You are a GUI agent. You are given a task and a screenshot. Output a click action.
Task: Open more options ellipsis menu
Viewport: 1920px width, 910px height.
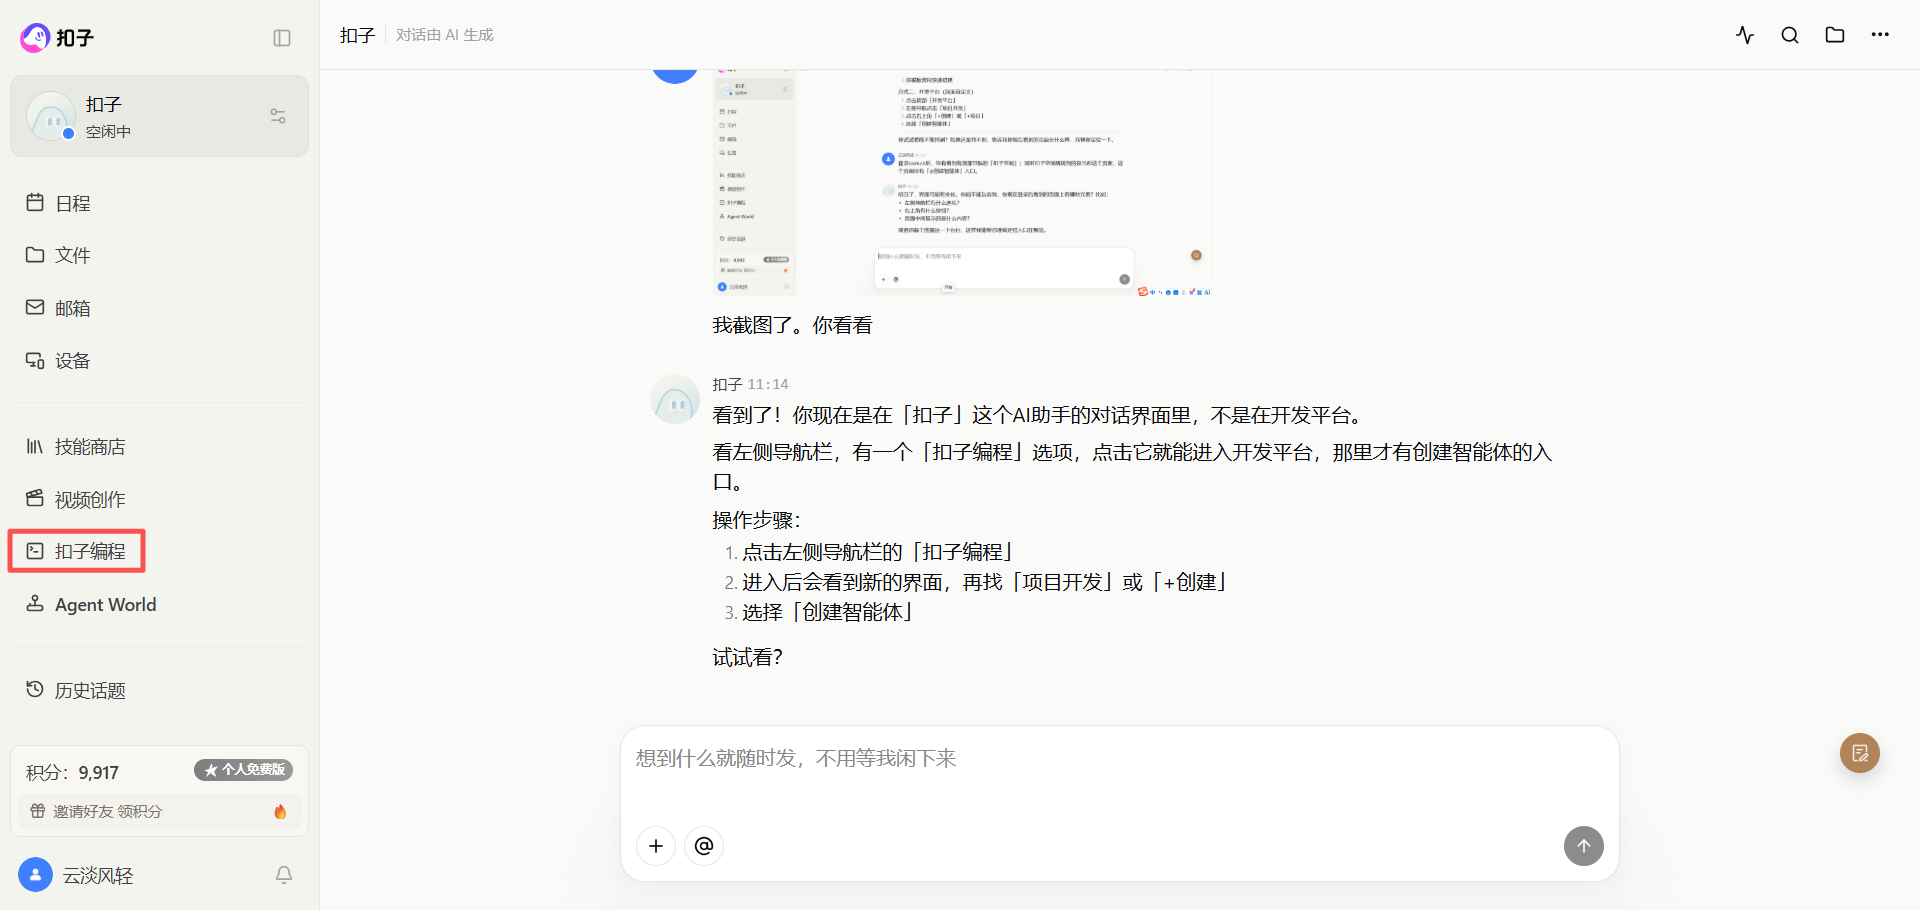click(x=1880, y=35)
